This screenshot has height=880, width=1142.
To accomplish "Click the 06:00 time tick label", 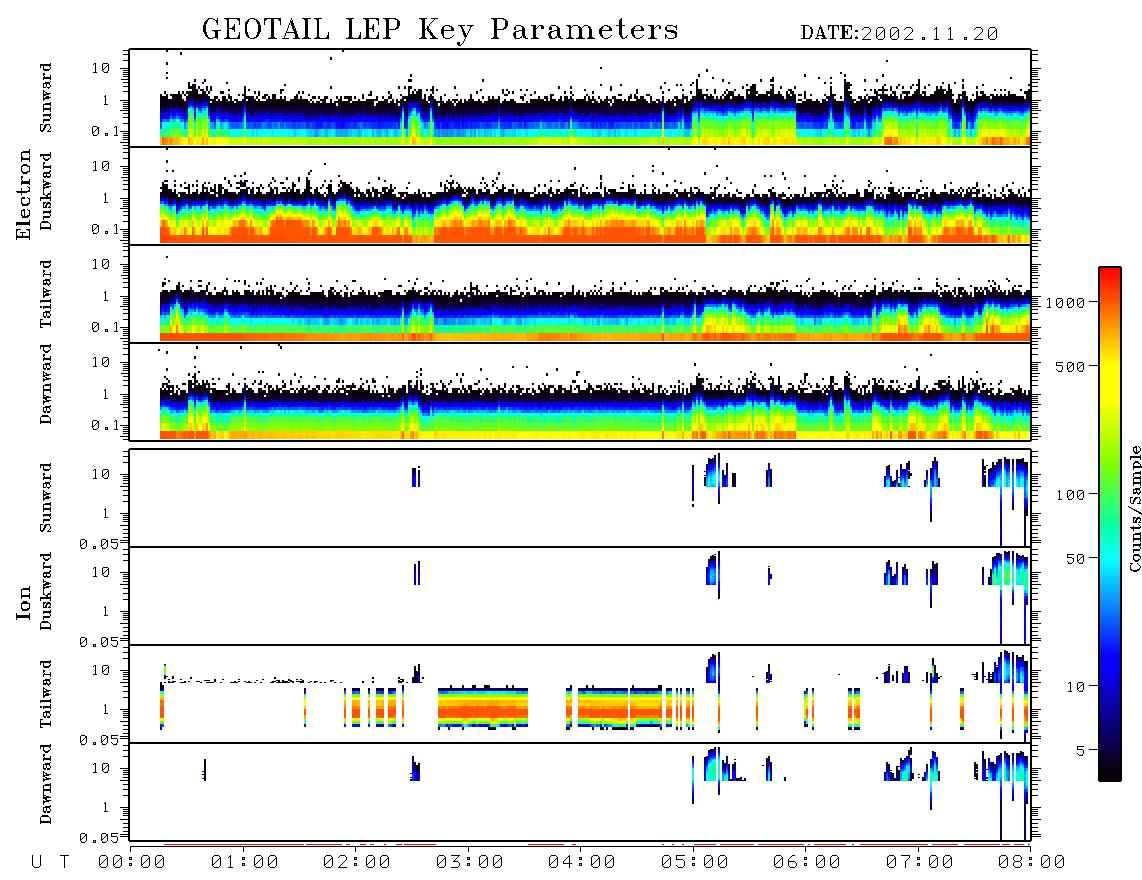I will point(806,863).
